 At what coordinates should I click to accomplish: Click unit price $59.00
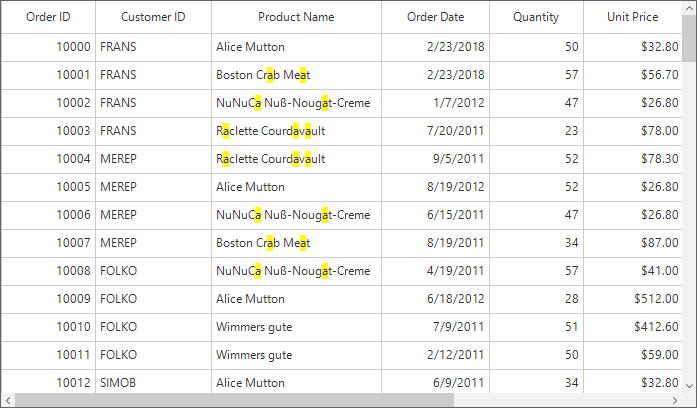(x=660, y=355)
